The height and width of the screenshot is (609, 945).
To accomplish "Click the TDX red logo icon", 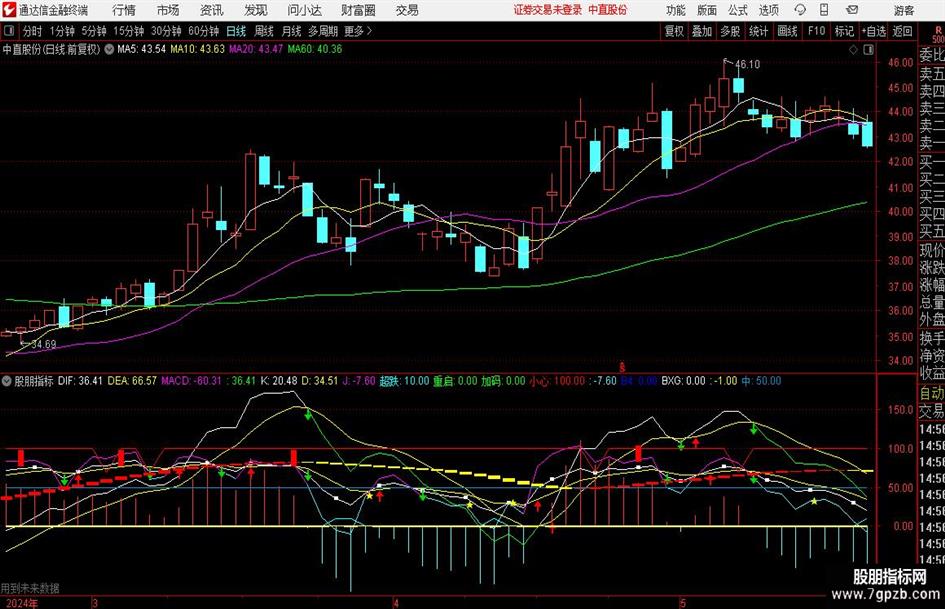I will tap(9, 10).
